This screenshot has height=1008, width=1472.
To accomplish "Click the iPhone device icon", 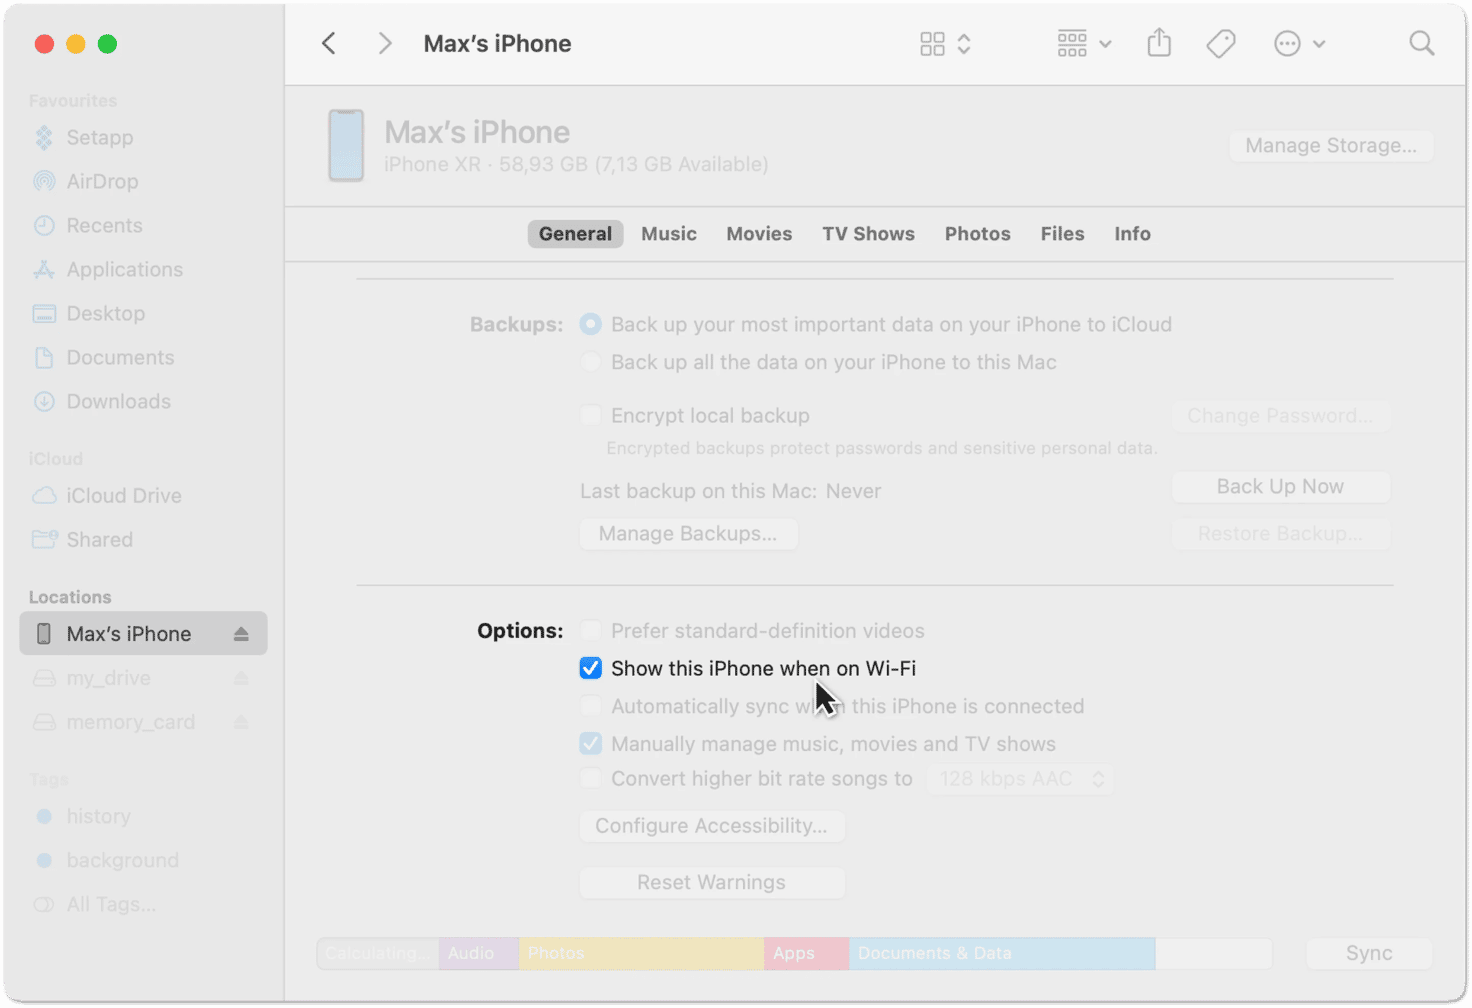I will (x=346, y=146).
